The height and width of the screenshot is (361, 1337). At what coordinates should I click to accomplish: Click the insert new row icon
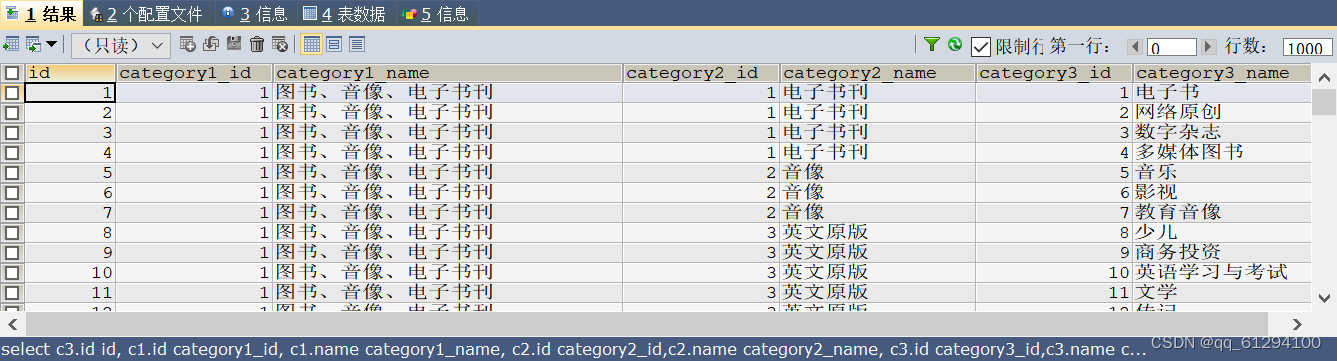point(187,44)
